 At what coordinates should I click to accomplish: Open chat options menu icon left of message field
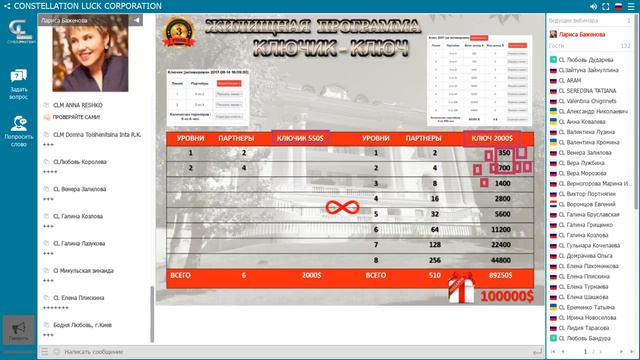coord(44,351)
